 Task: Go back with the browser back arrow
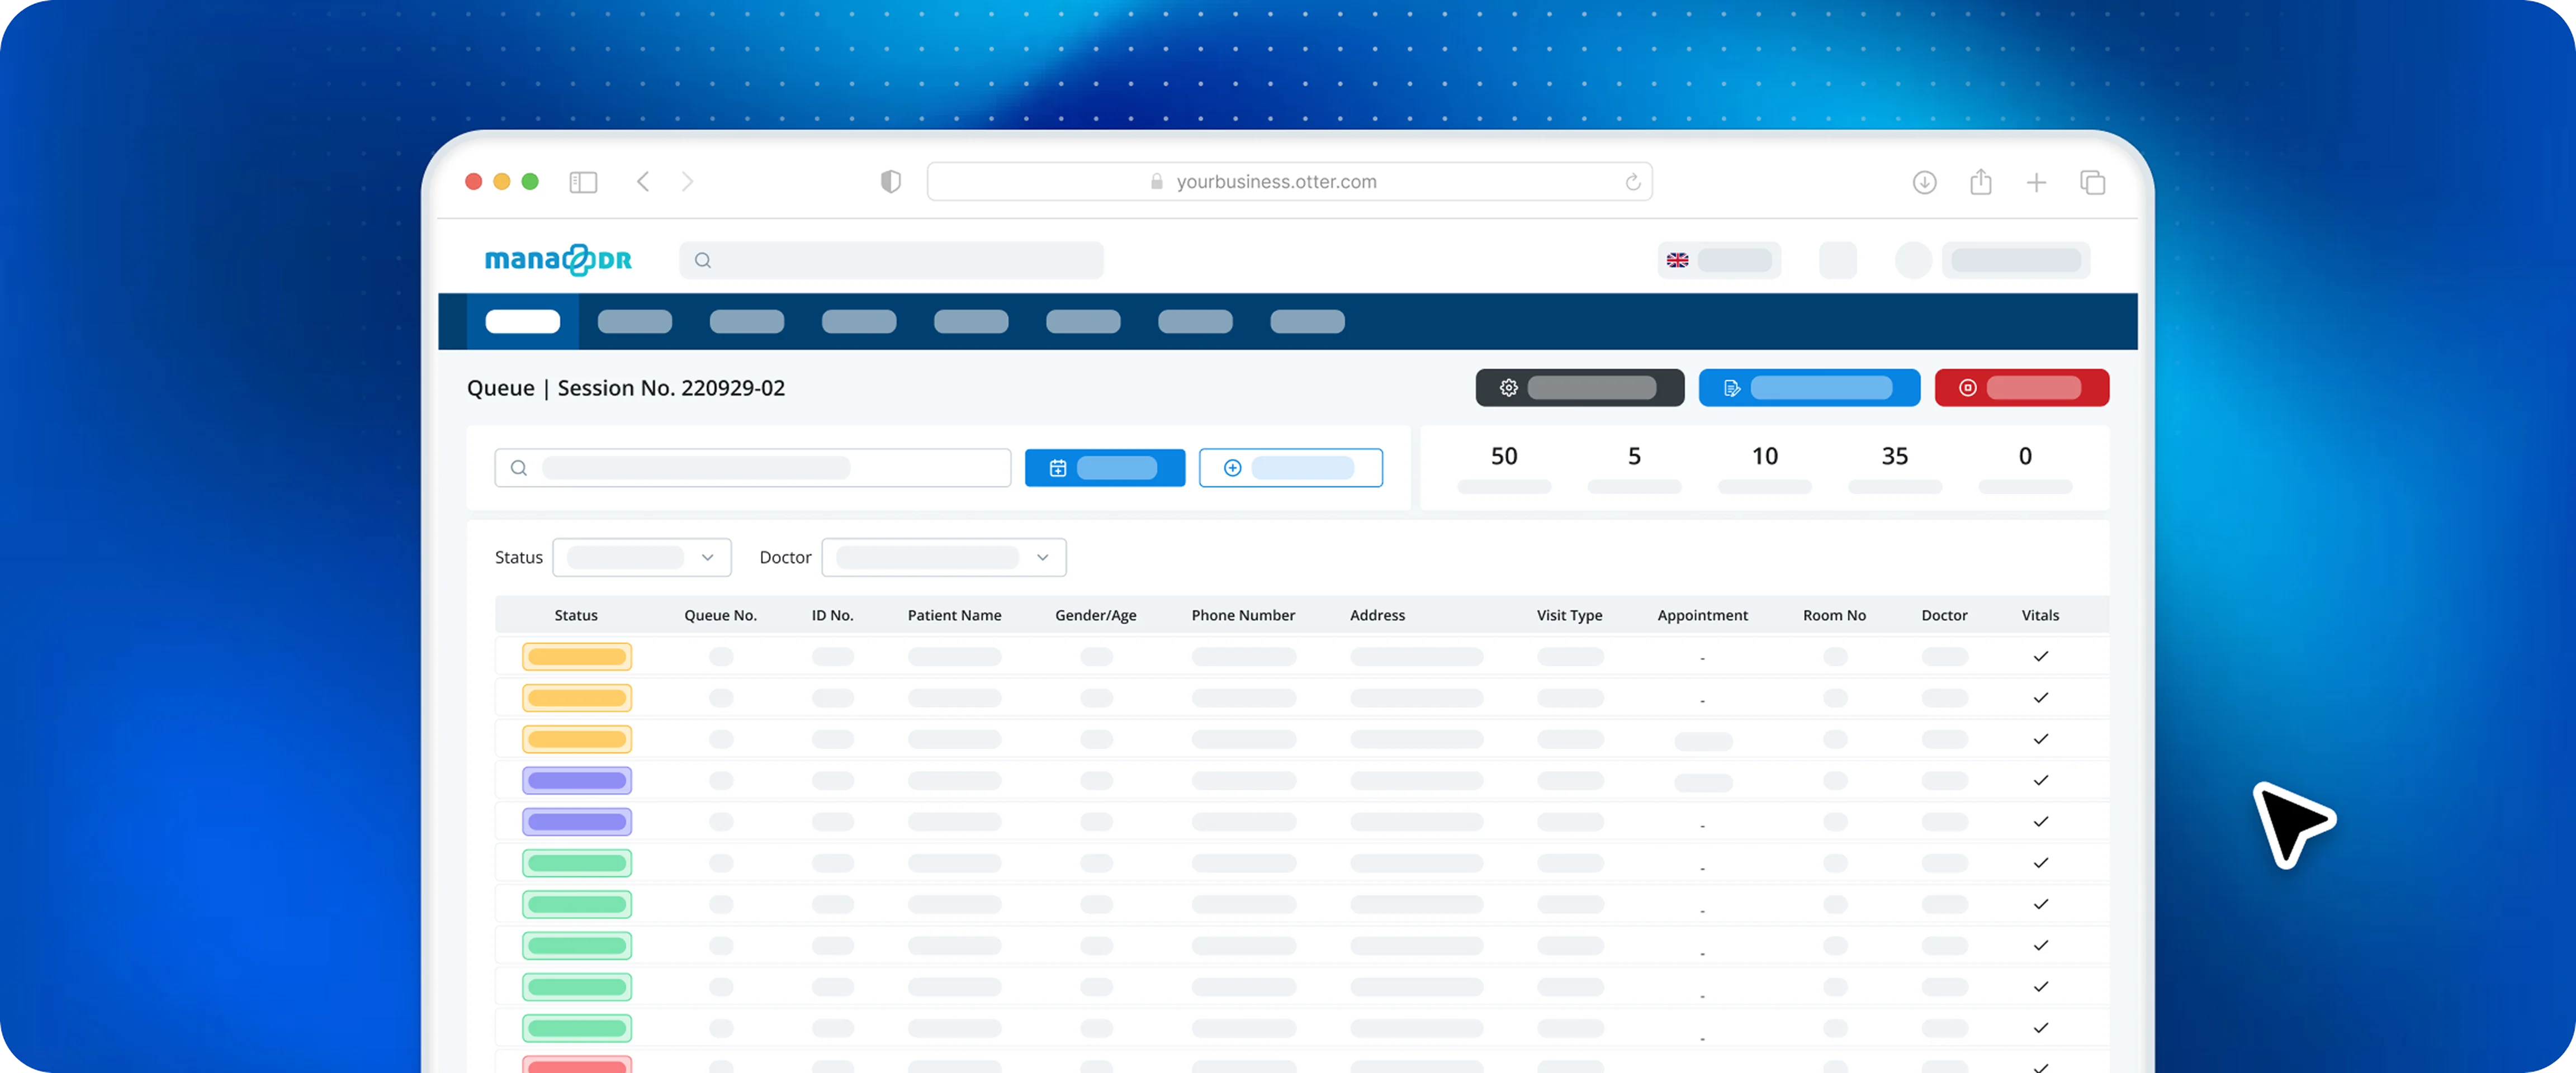[x=643, y=182]
